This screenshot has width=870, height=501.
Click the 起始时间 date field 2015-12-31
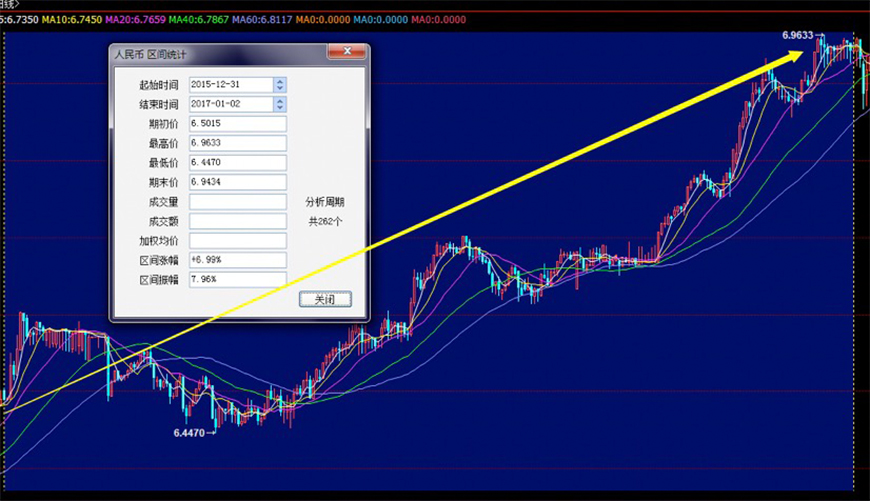229,85
